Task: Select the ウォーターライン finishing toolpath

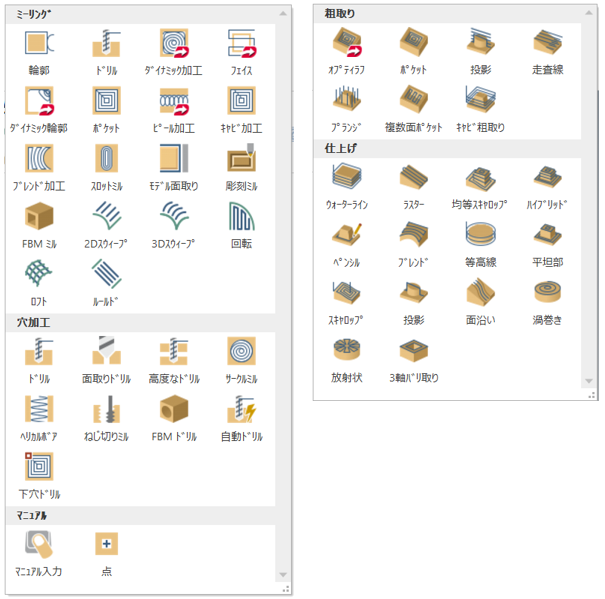Action: 346,178
